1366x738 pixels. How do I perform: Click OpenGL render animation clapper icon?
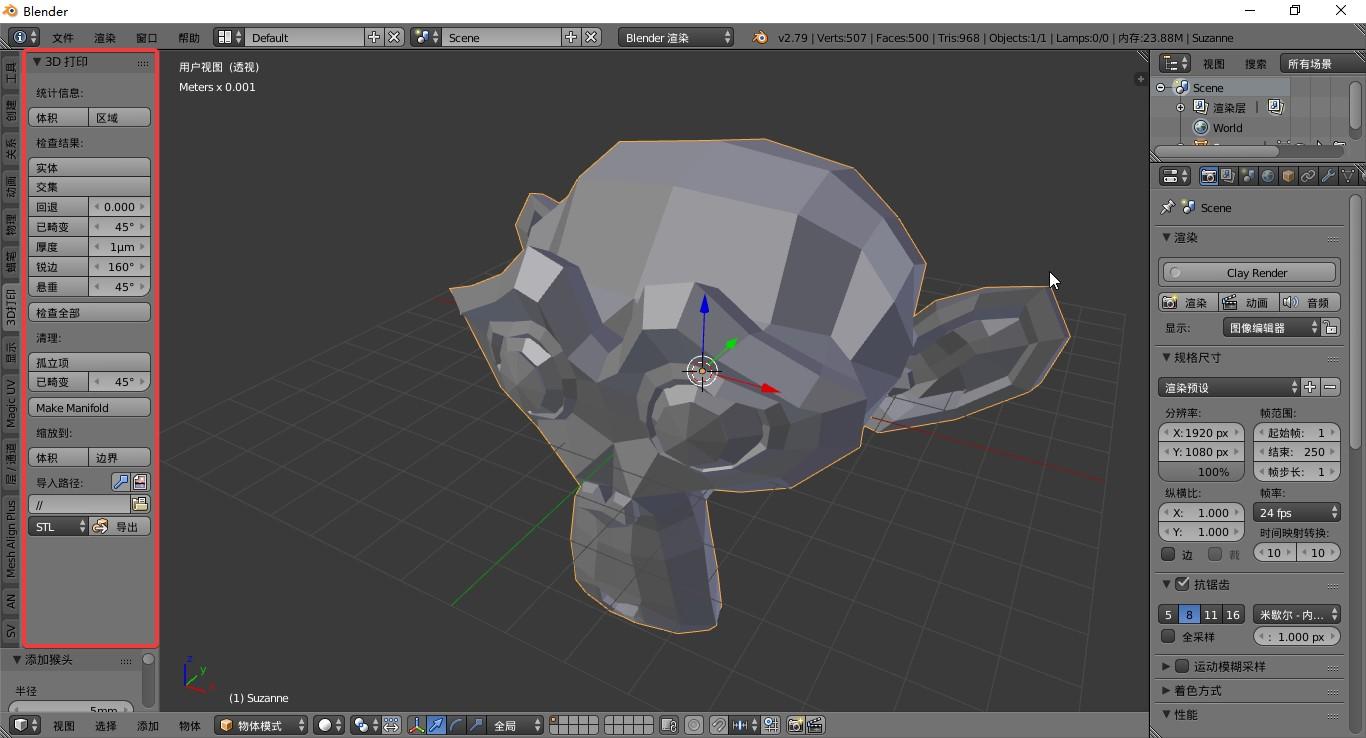(815, 725)
